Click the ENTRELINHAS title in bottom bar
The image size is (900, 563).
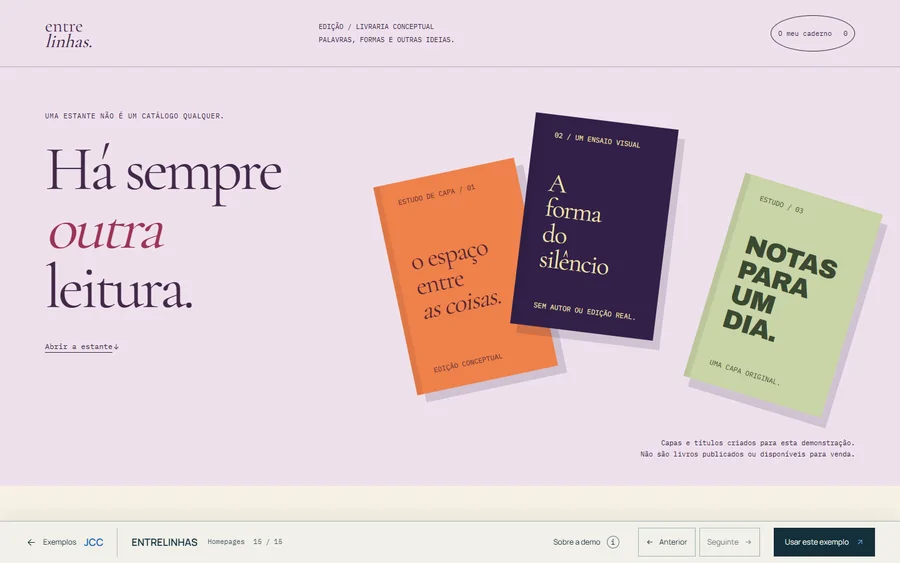pyautogui.click(x=164, y=542)
